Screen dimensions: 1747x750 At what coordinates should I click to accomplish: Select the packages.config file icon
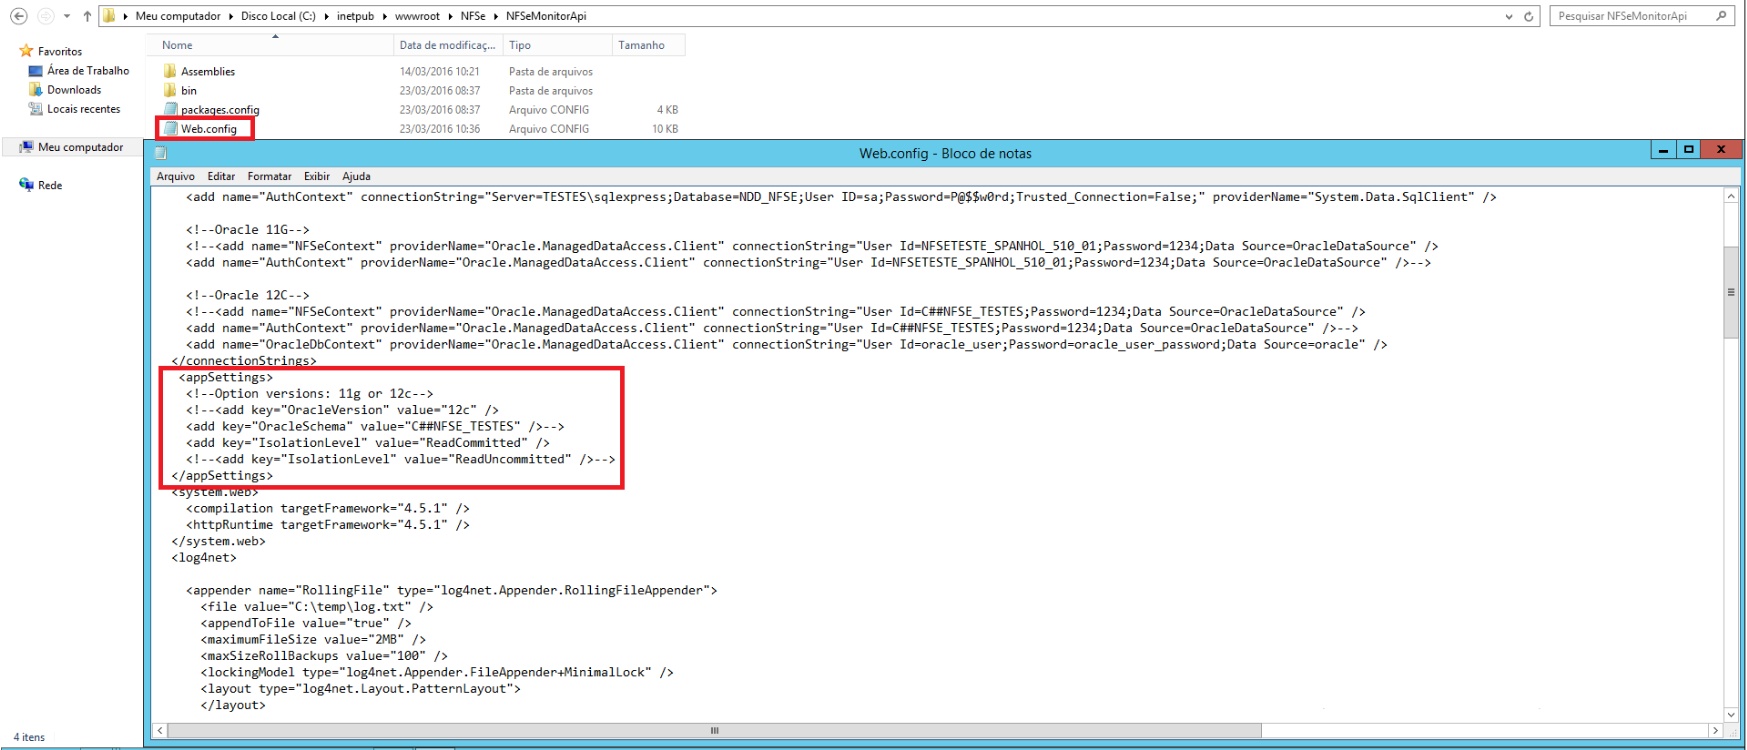tap(171, 109)
